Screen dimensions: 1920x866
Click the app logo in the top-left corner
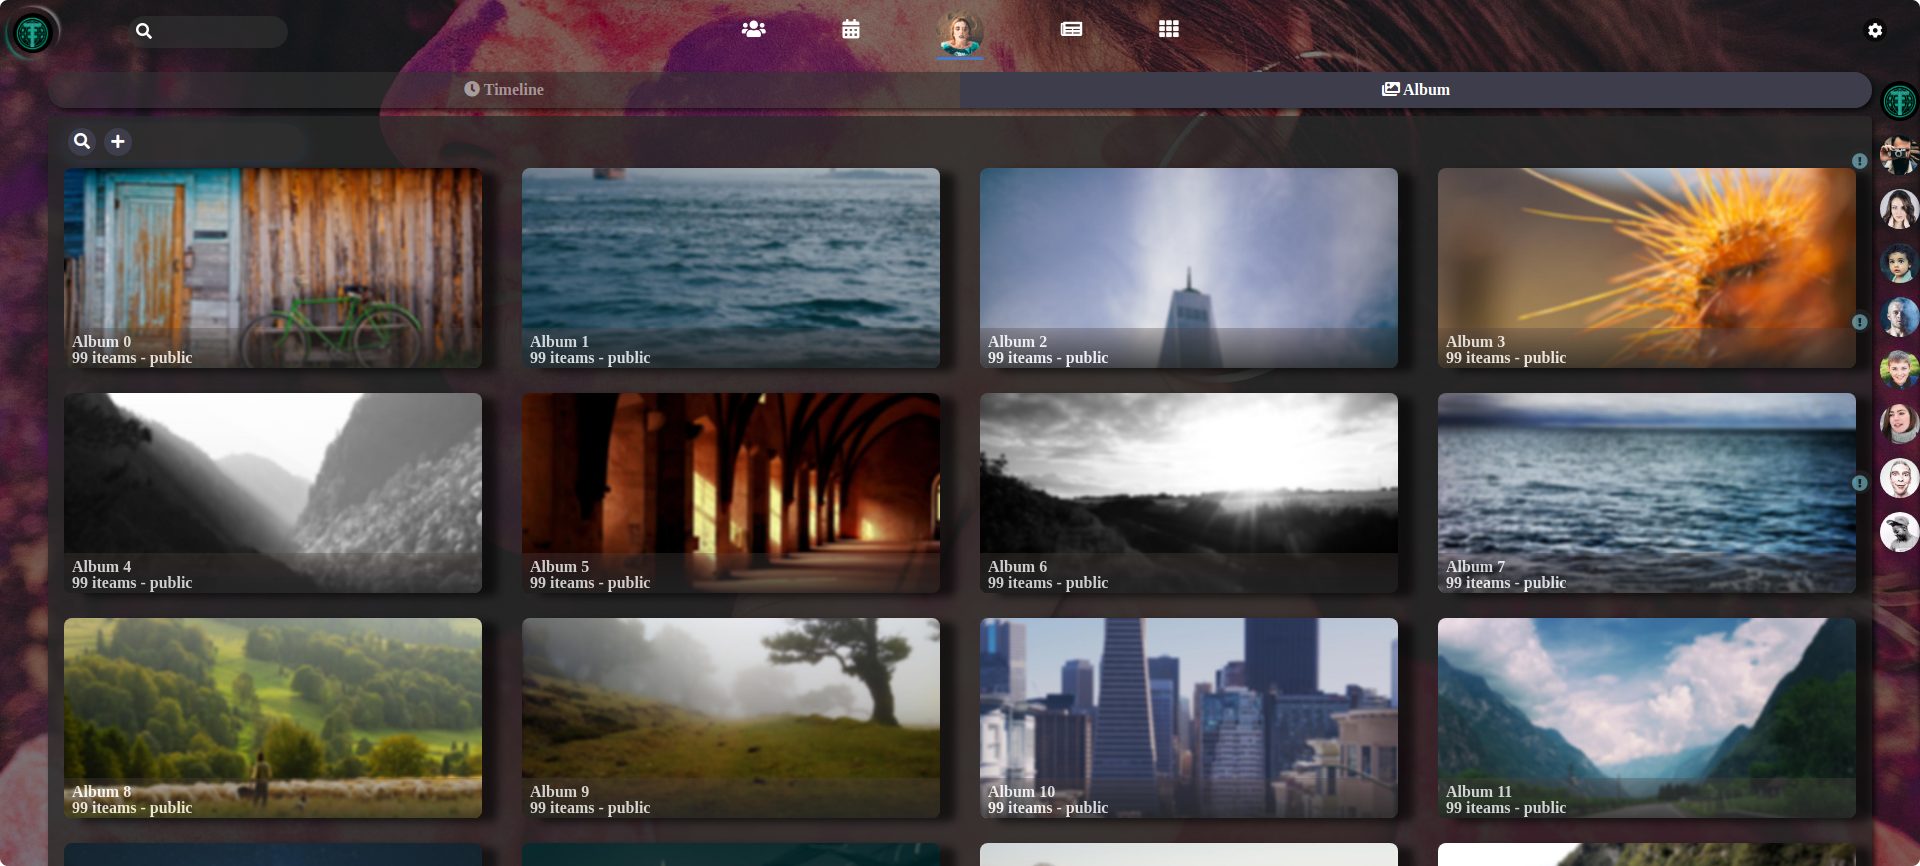pos(32,33)
